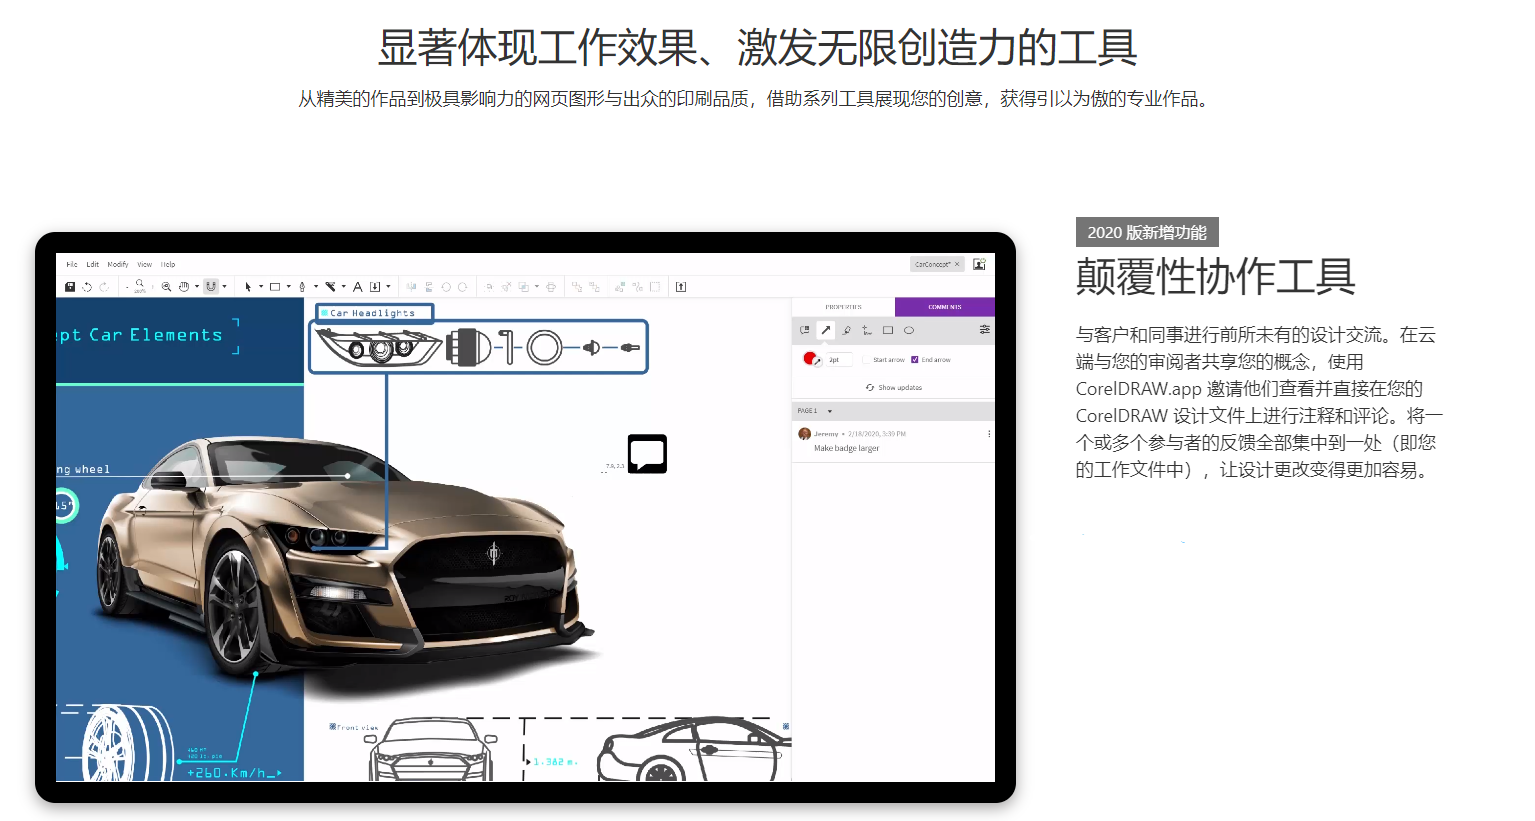The image size is (1535, 821).
Task: Open the comment filter settings icon
Action: tap(984, 330)
